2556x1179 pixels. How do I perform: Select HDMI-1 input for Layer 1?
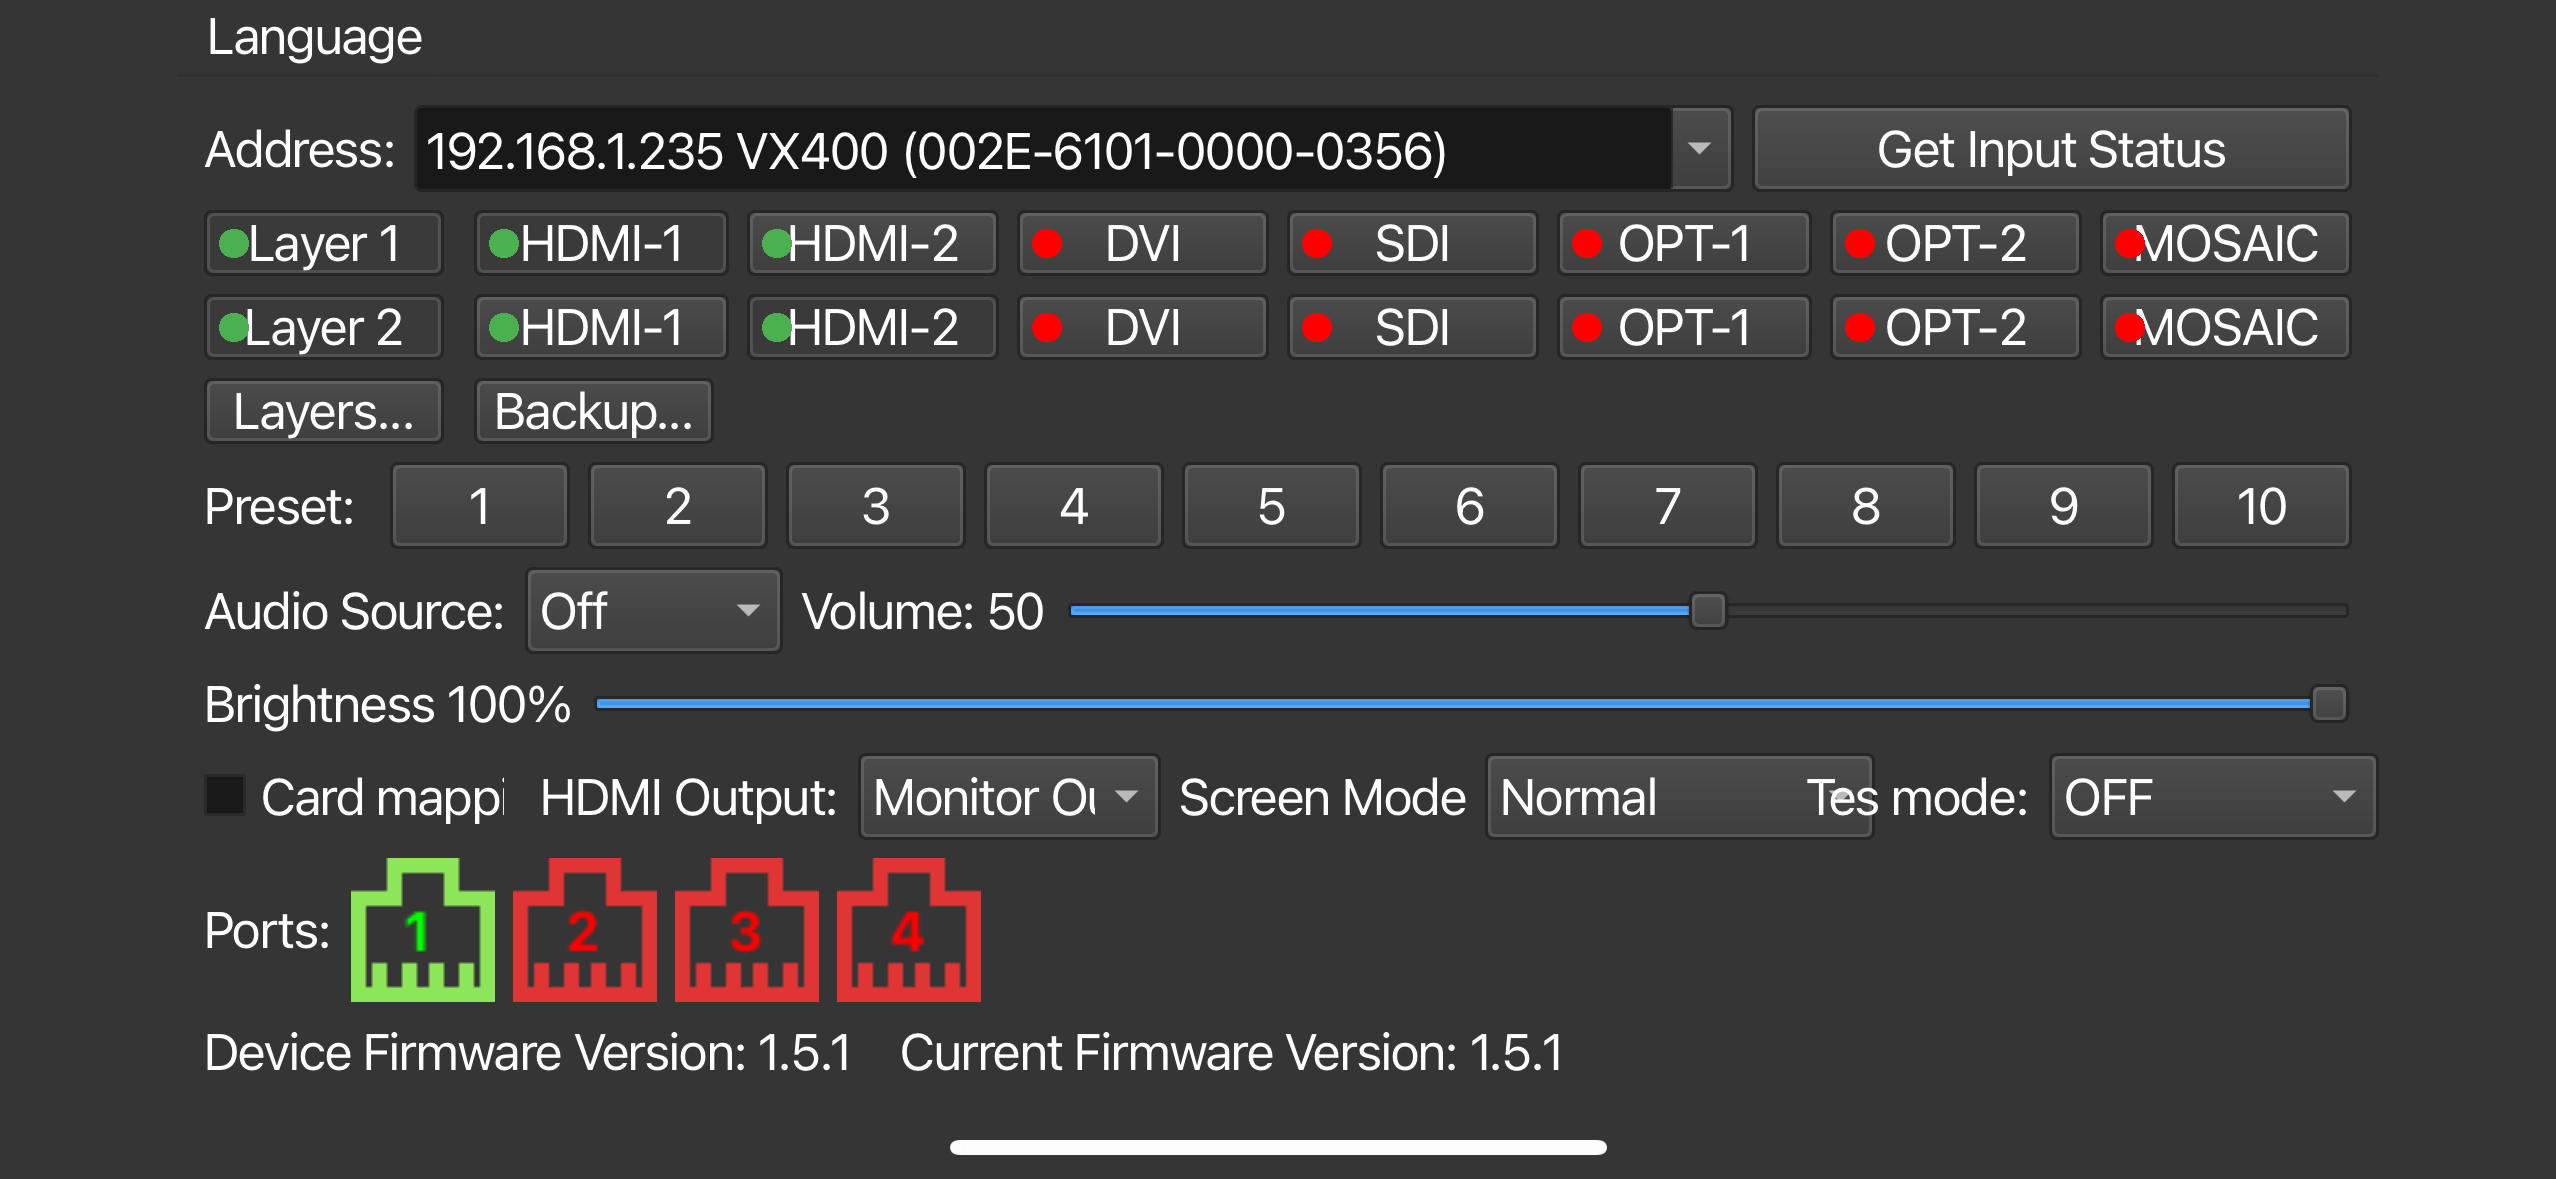click(x=600, y=243)
